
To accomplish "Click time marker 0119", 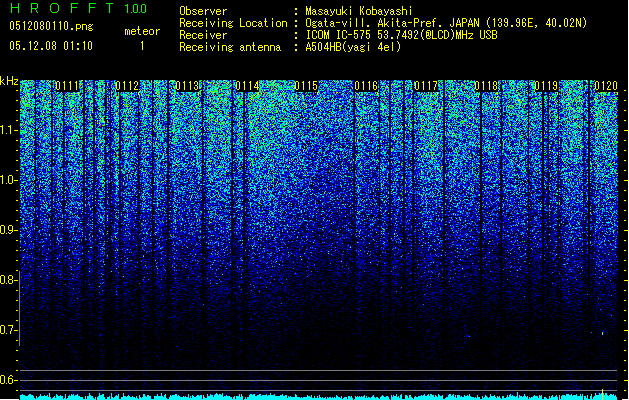I will [546, 86].
